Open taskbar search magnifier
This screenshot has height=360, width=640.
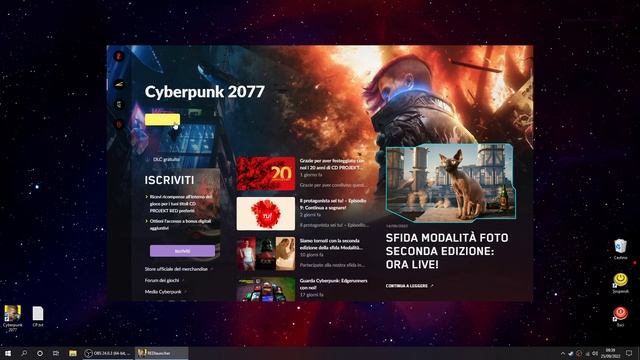coord(24,353)
